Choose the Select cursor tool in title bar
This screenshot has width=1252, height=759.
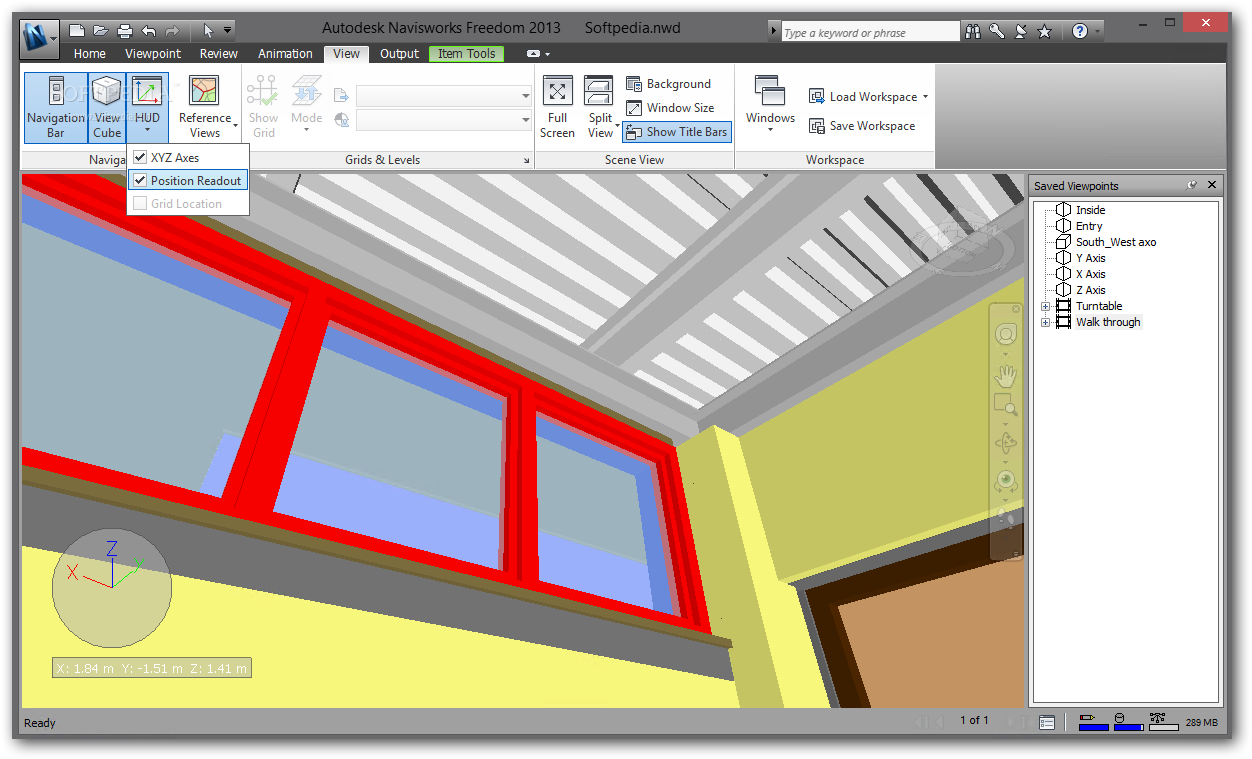click(x=209, y=31)
